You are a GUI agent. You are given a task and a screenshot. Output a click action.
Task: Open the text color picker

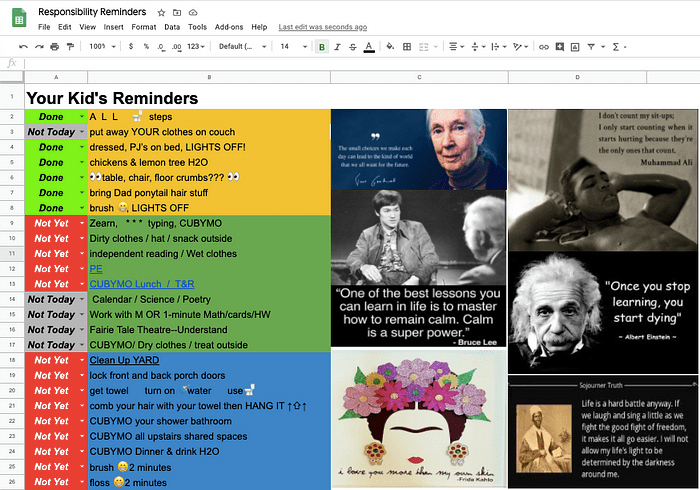369,47
